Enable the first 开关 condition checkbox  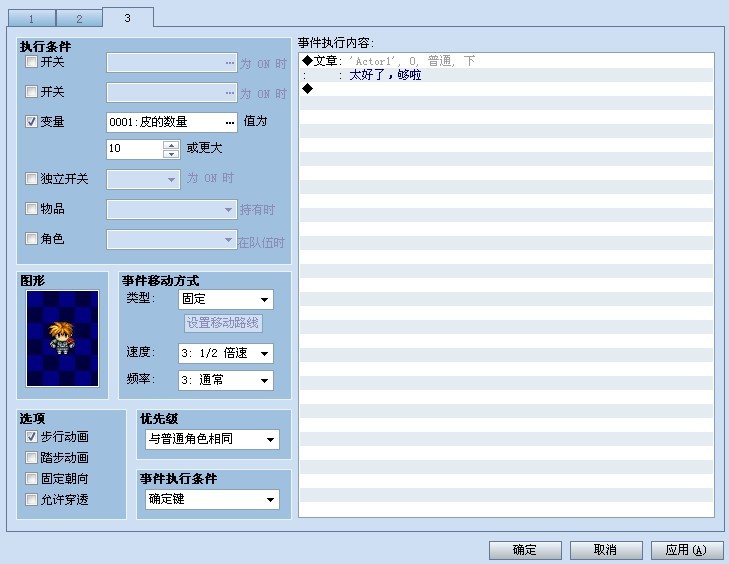tap(31, 61)
